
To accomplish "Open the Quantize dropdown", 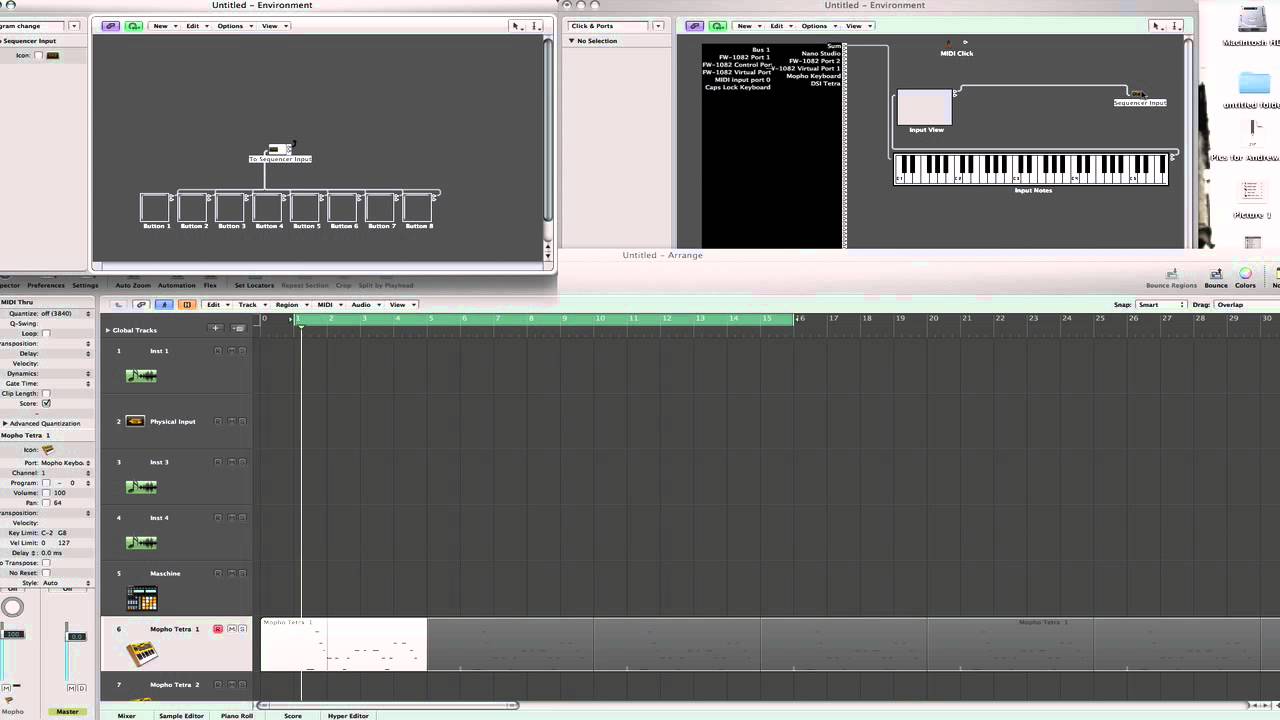I will click(64, 314).
